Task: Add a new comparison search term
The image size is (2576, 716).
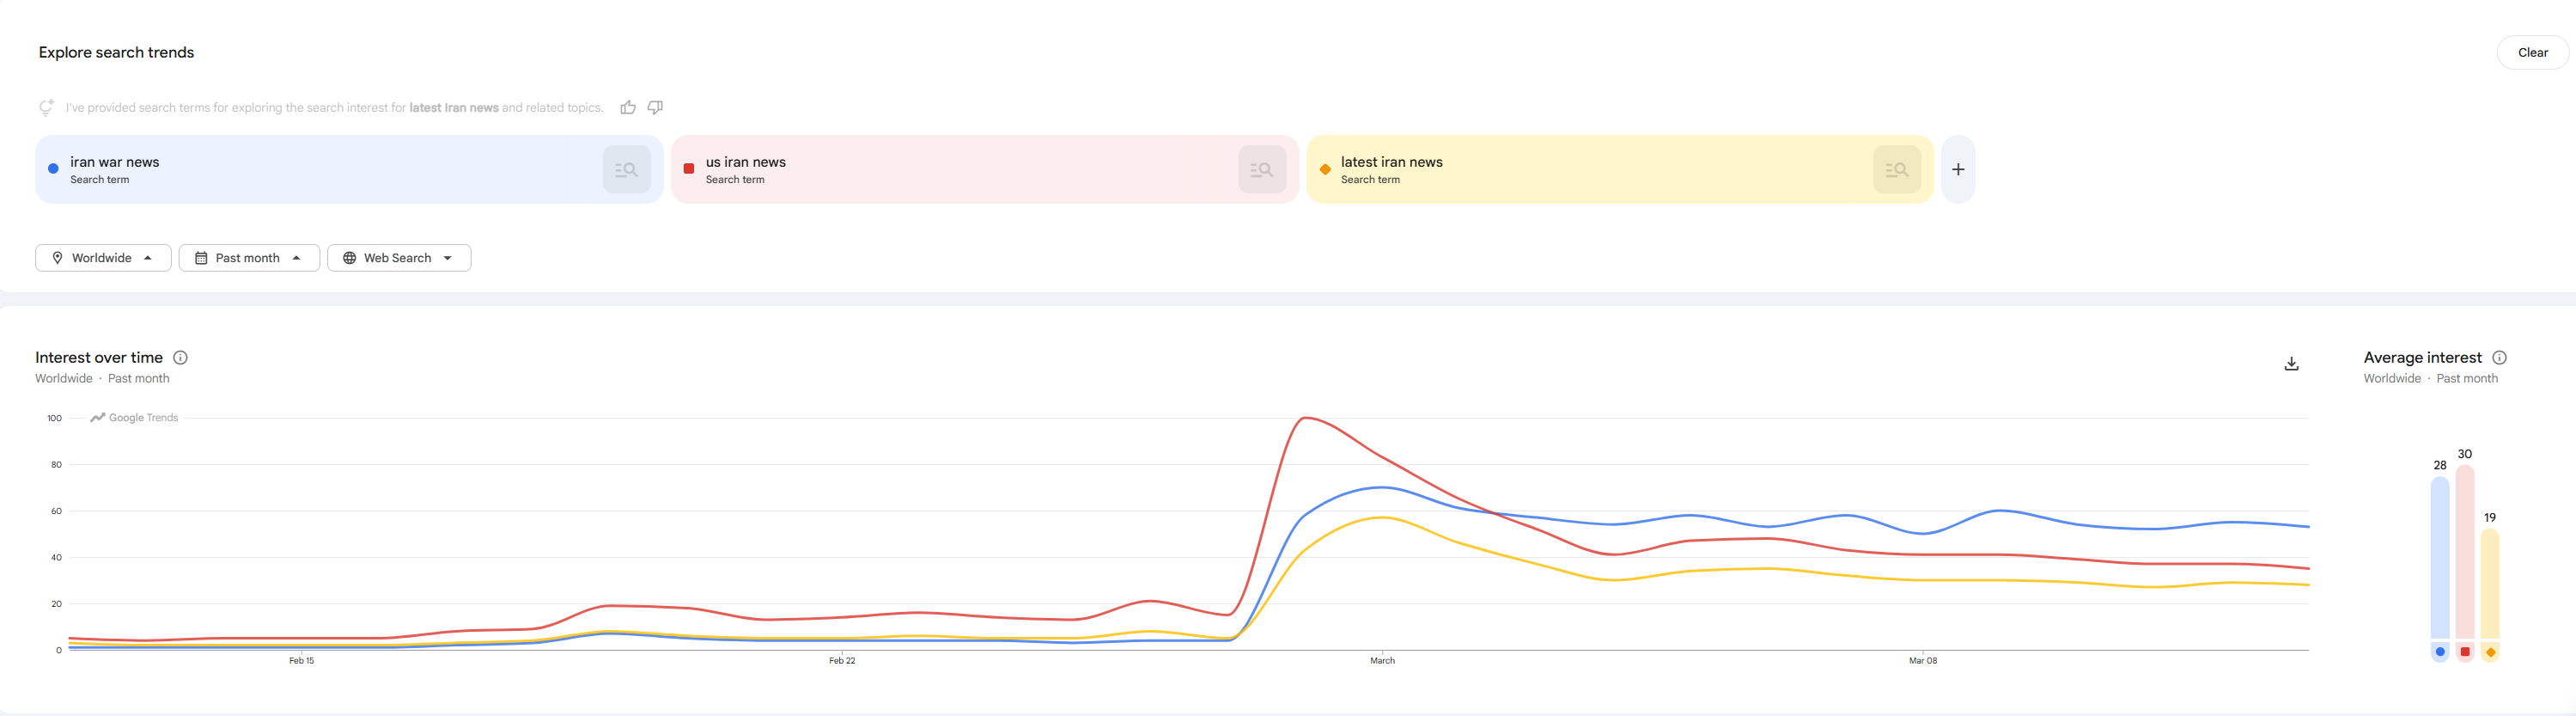Action: point(1958,170)
